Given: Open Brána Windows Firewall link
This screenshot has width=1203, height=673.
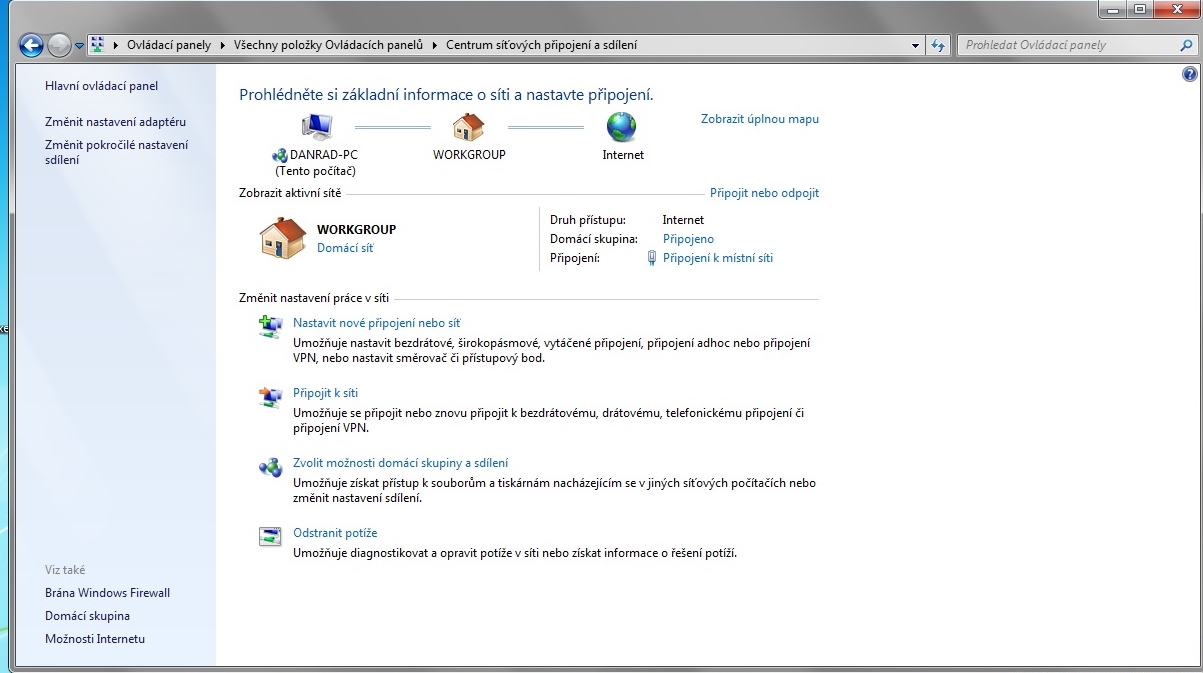Looking at the screenshot, I should (107, 593).
